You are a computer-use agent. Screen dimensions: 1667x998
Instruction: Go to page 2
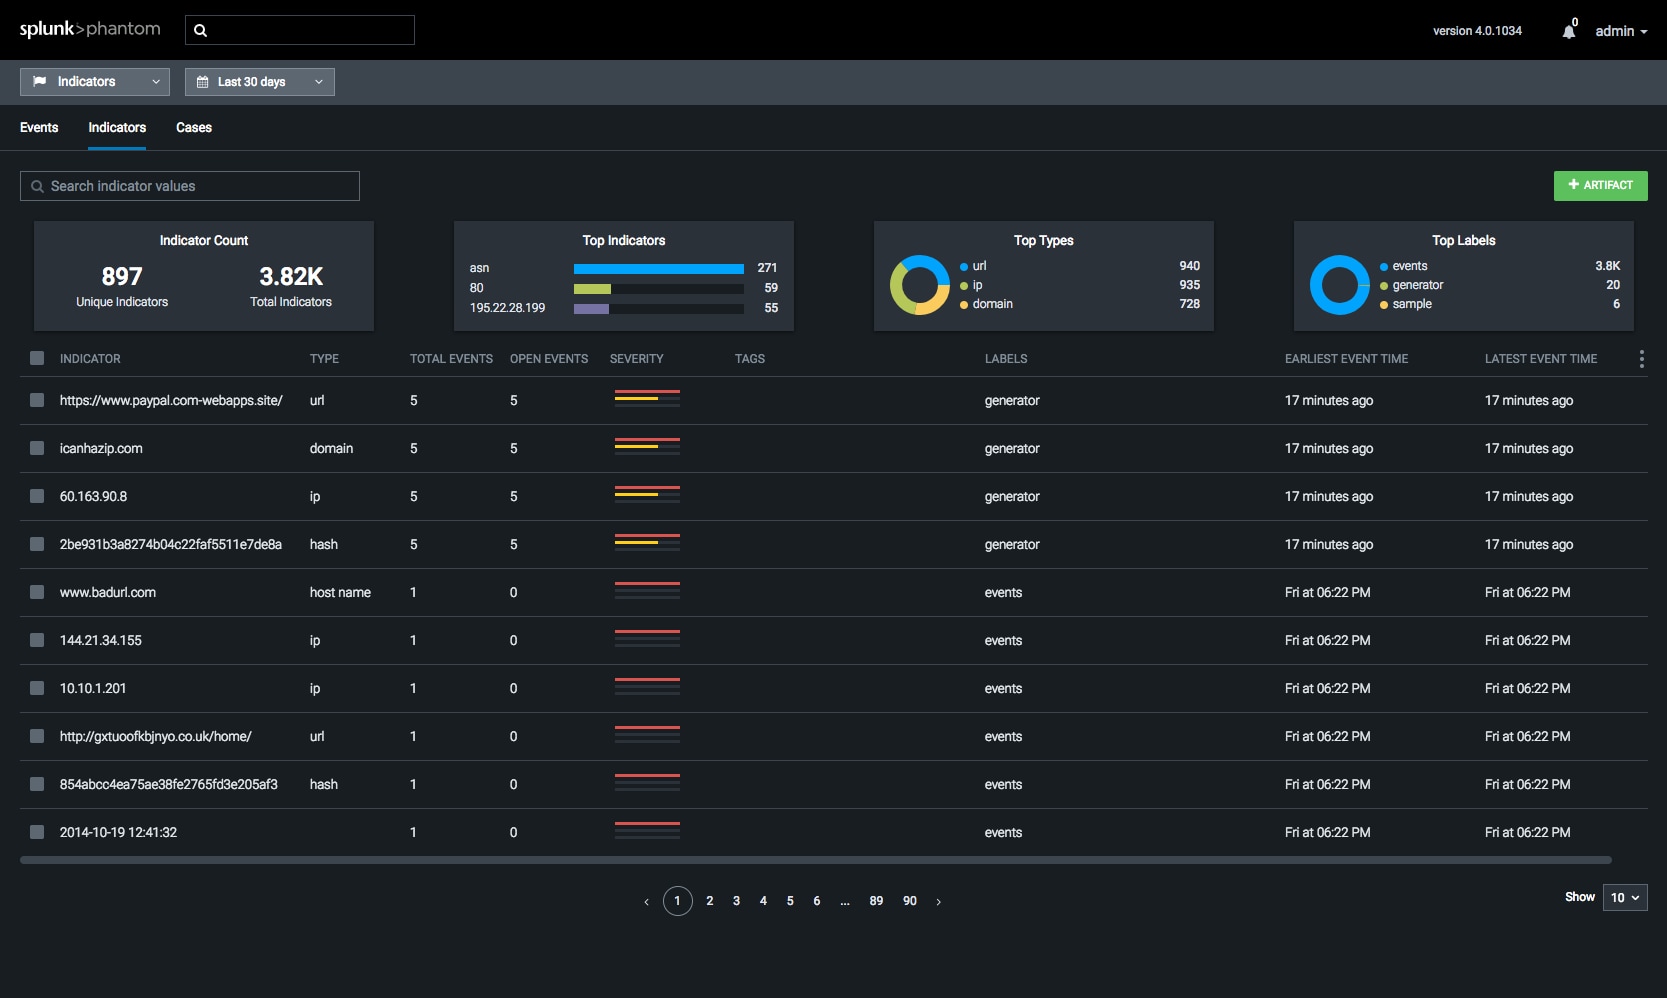coord(710,901)
